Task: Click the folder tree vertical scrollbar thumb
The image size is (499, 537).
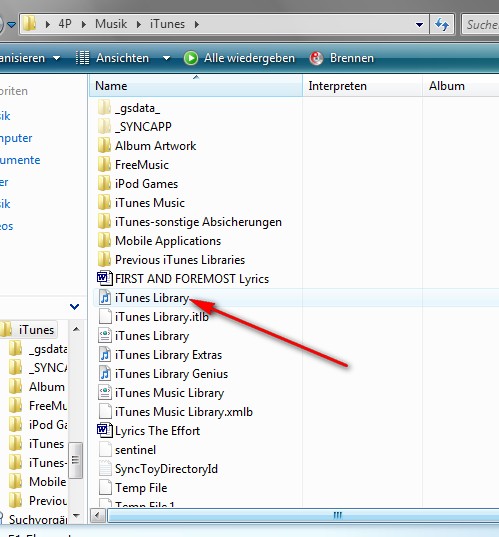Action: [x=76, y=460]
